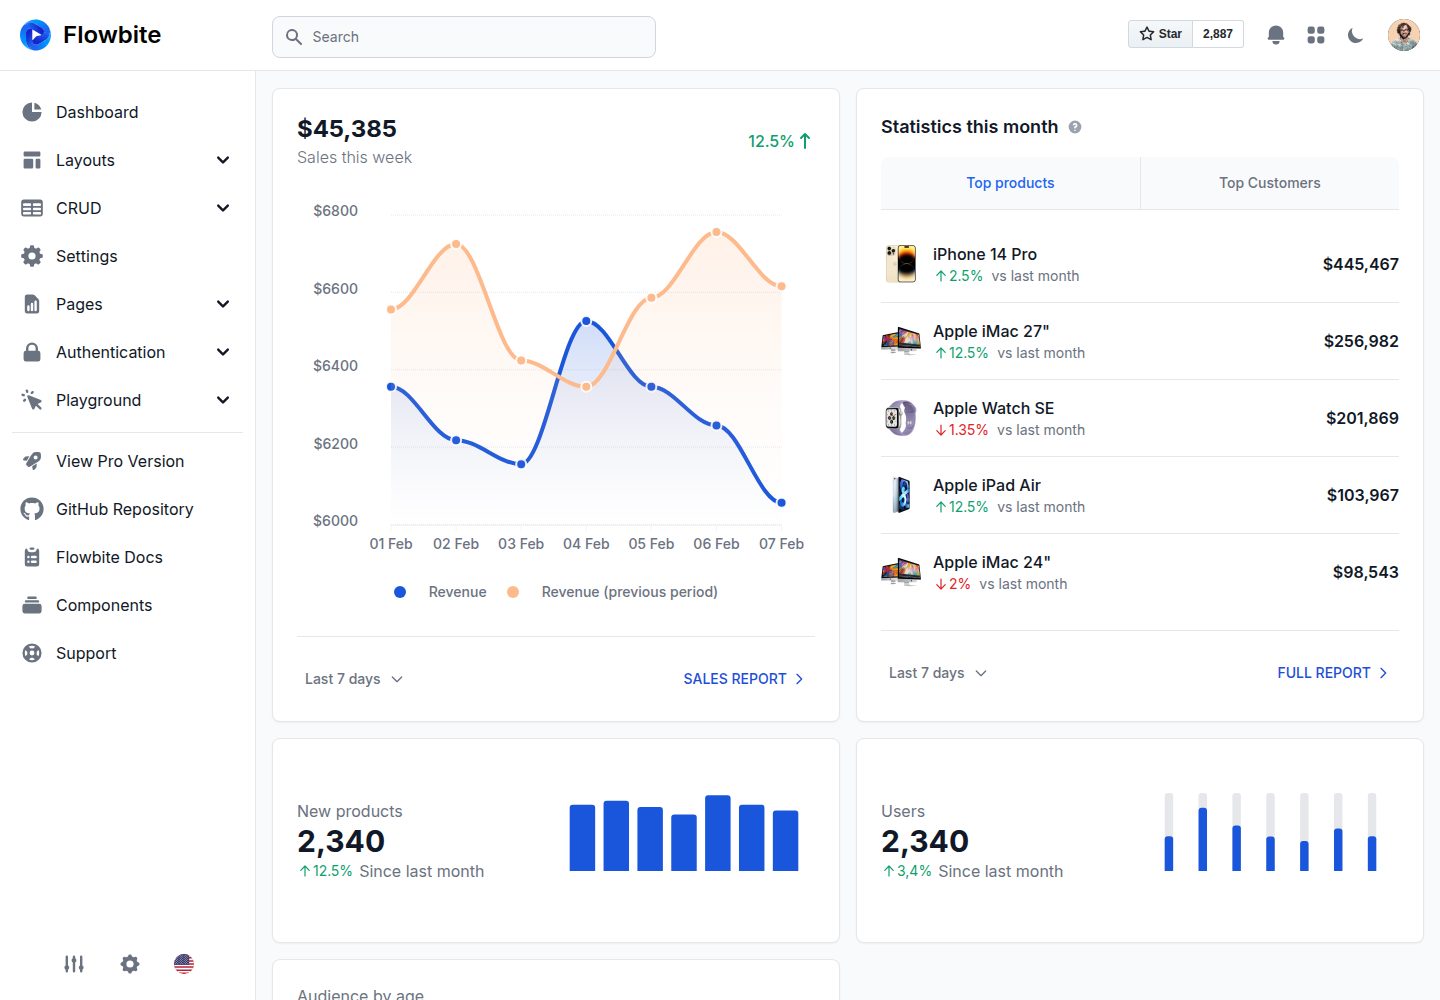Open the FULL REPORT link
Image resolution: width=1440 pixels, height=1000 pixels.
click(x=1332, y=673)
